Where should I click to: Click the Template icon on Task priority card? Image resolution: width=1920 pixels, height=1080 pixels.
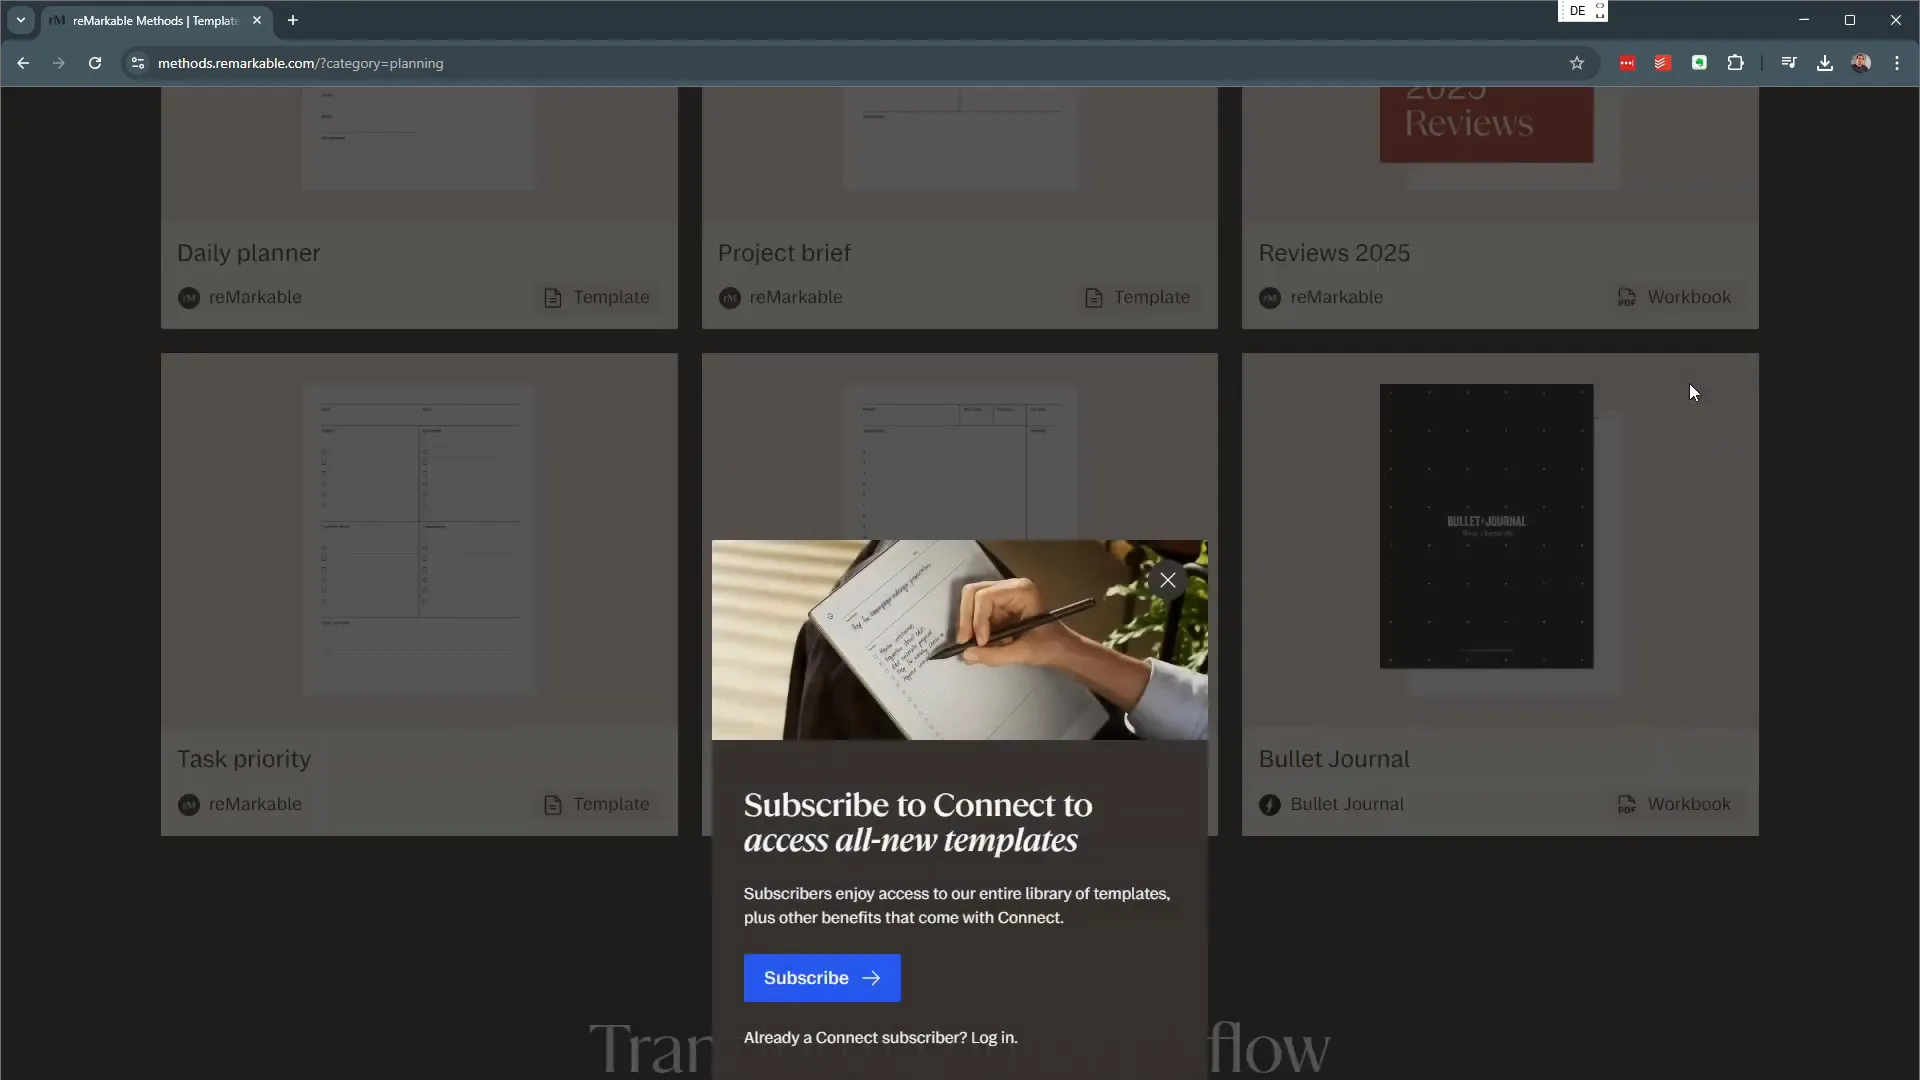coord(553,805)
